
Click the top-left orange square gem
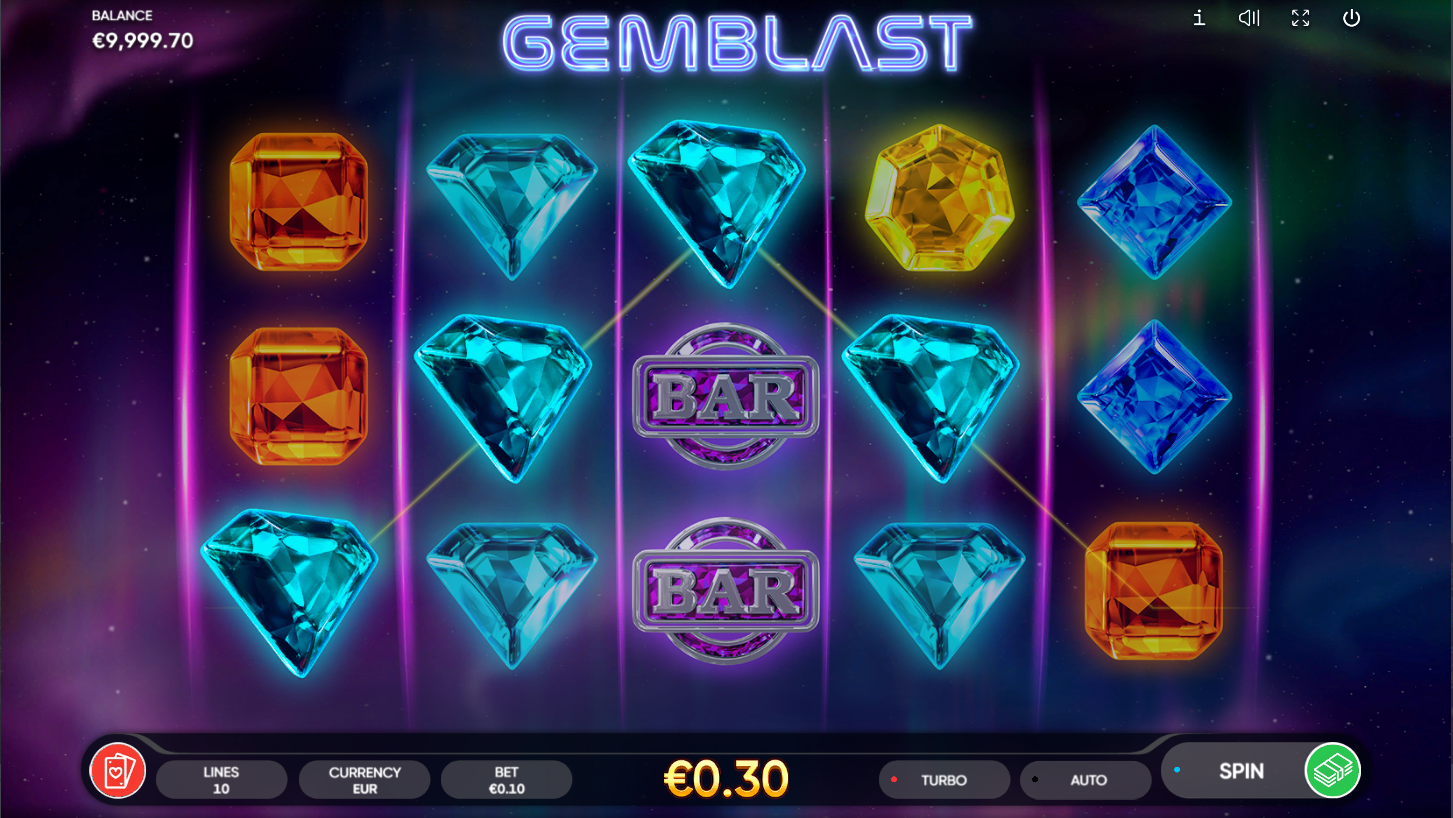[298, 201]
